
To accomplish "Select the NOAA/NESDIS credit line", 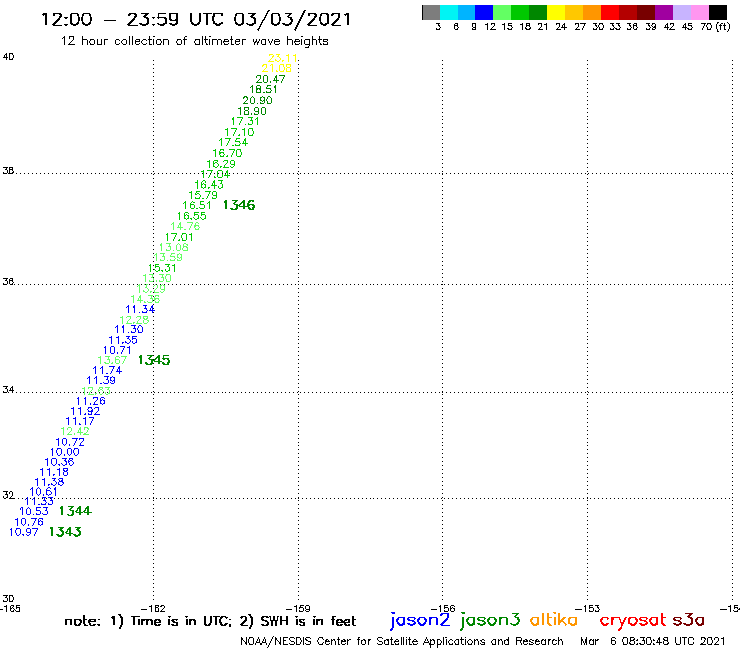I will [402, 642].
